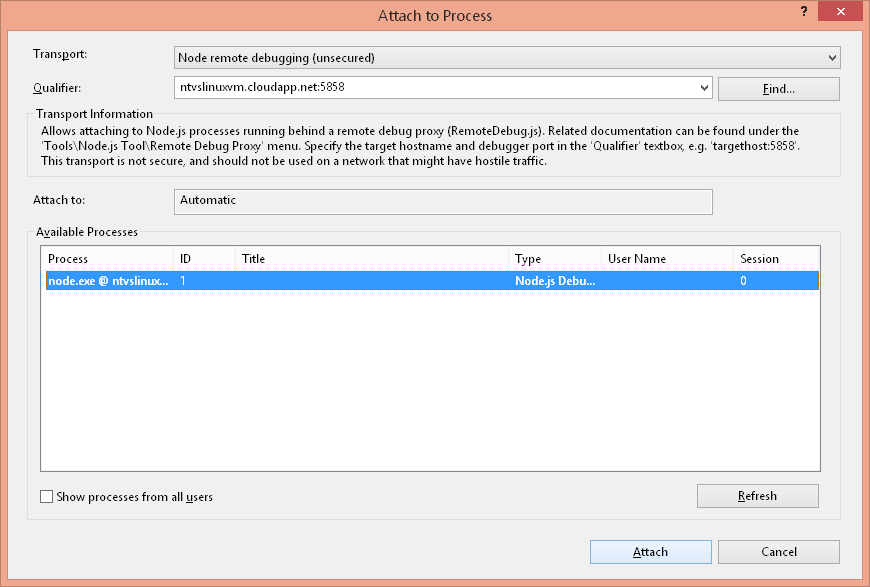Click the help question mark icon
Screen dimensions: 870x587
805,9
